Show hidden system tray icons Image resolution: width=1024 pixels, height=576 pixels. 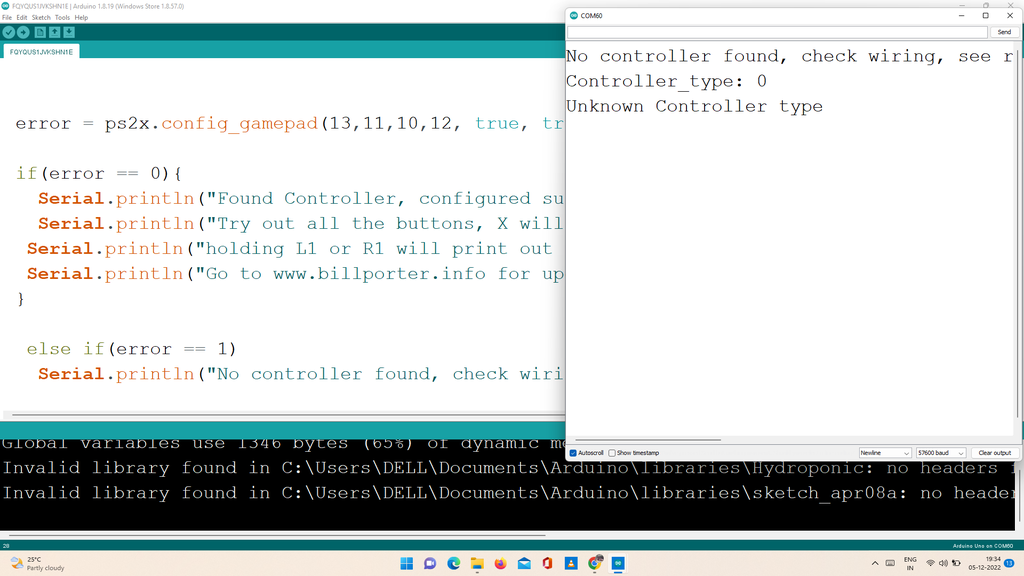click(875, 564)
